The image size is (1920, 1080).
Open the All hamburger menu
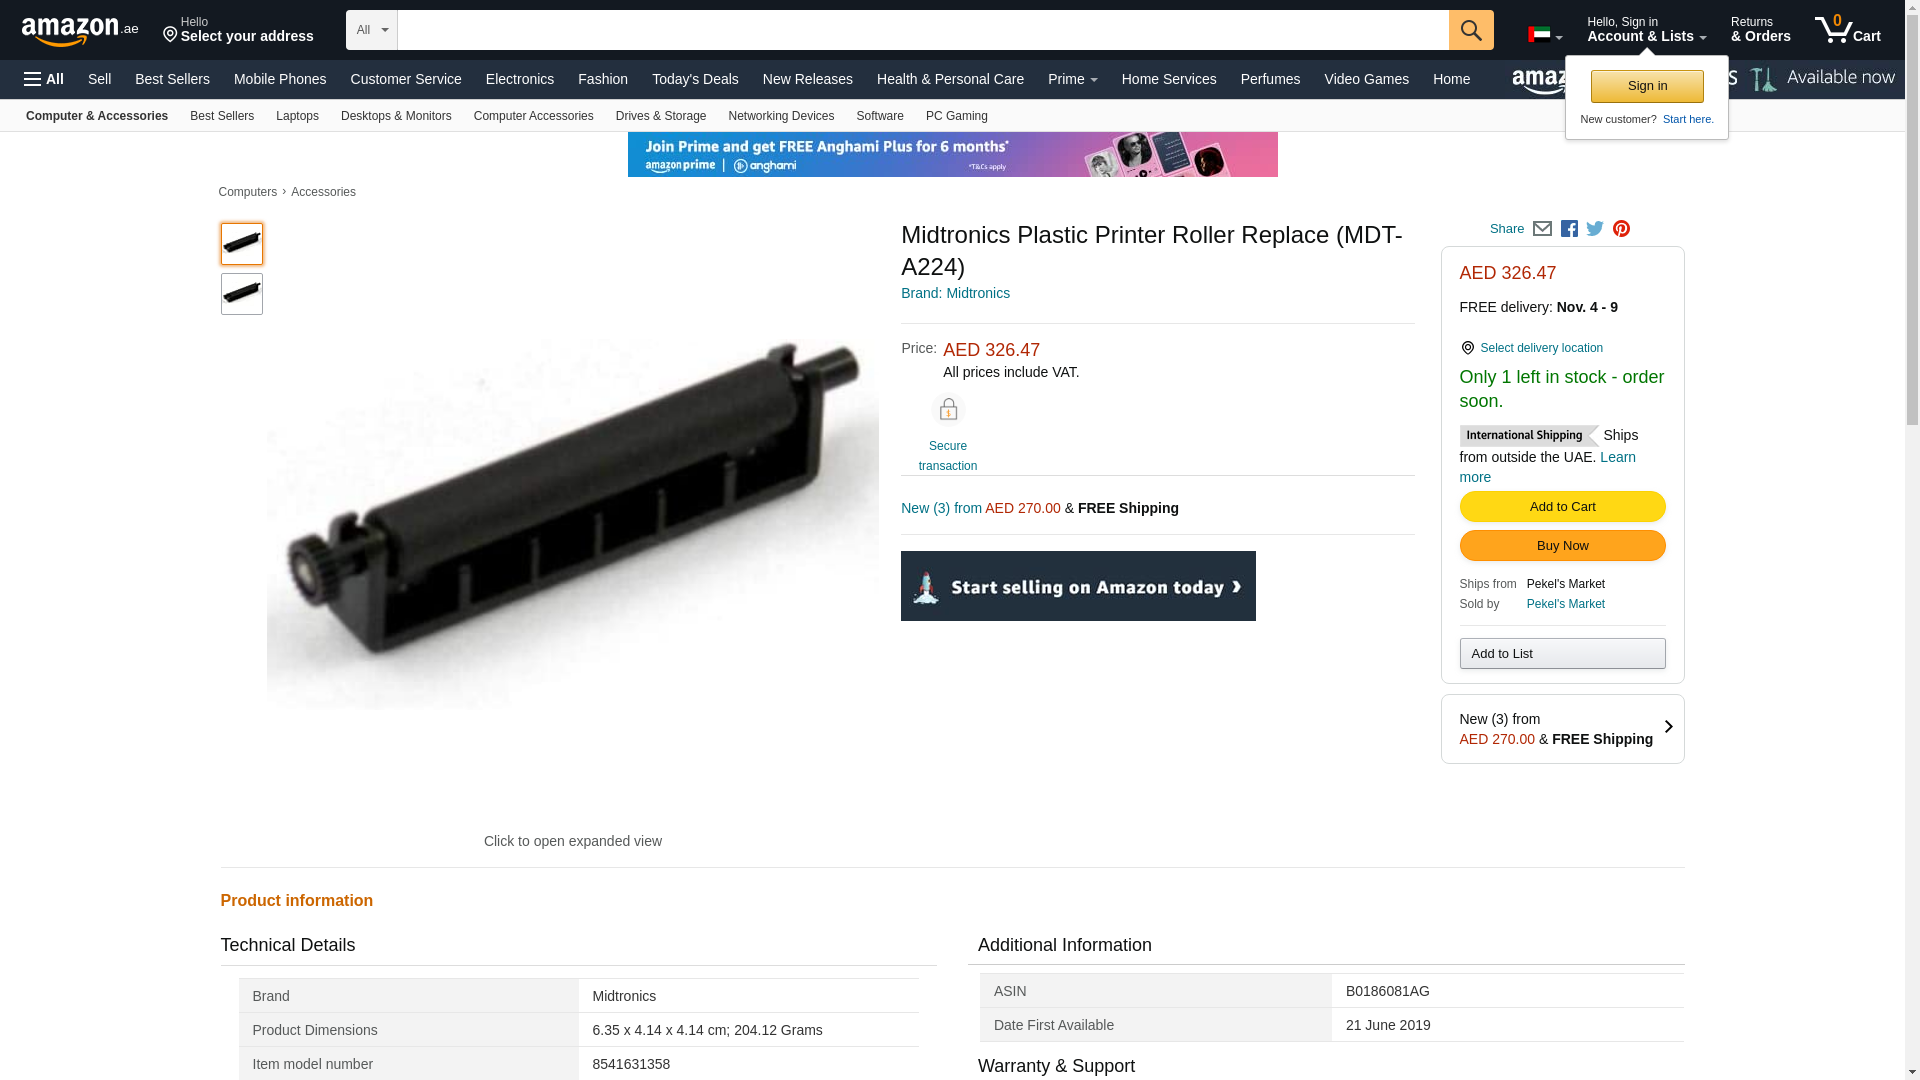click(x=44, y=79)
